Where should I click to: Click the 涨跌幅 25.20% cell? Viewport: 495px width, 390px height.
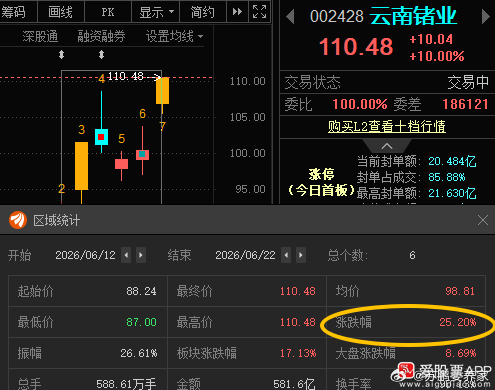(406, 322)
